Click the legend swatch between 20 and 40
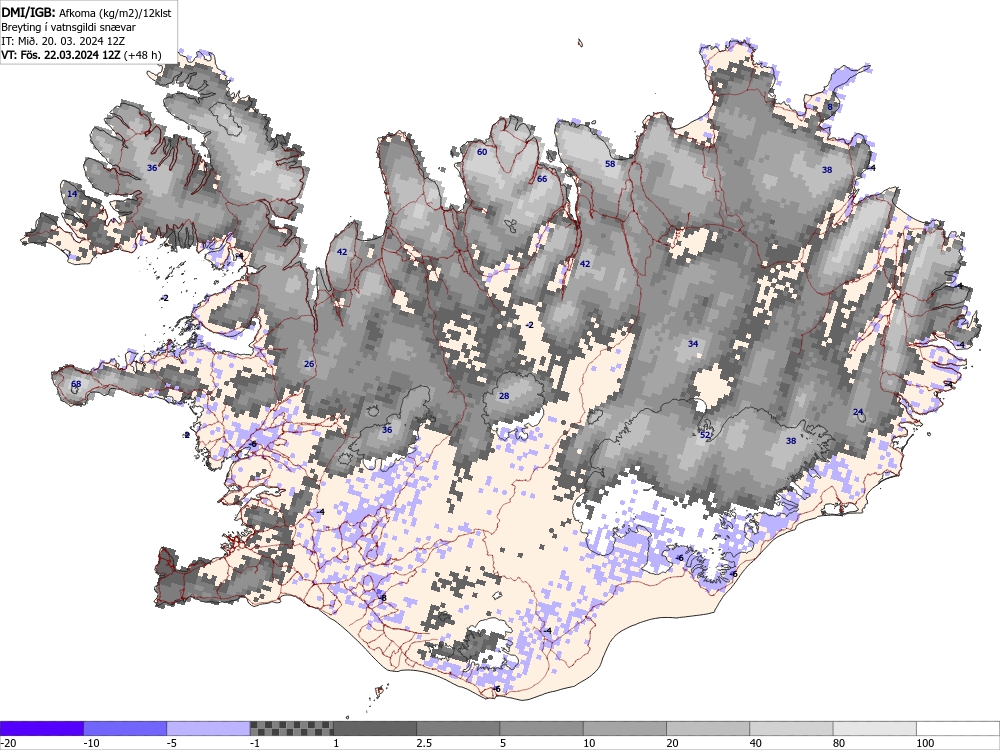The image size is (1000, 750). 708,728
